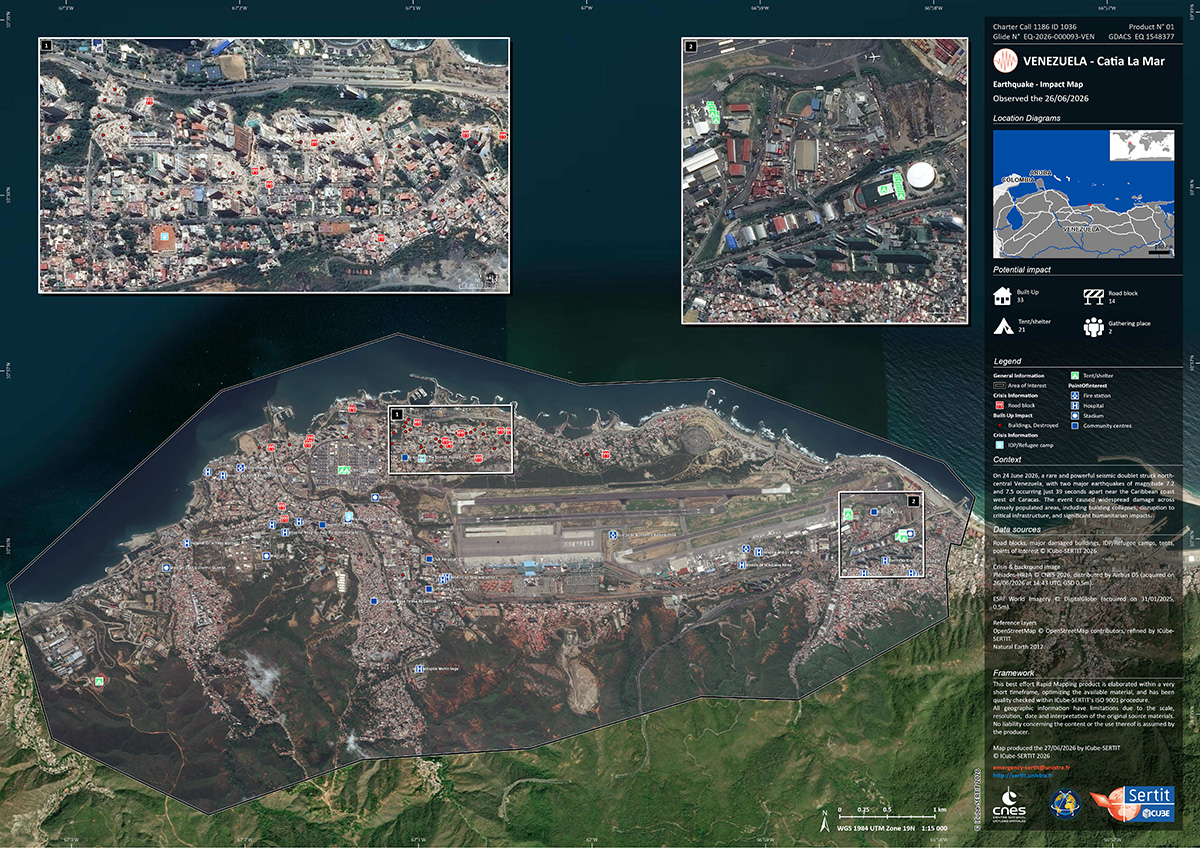Image resolution: width=1200 pixels, height=848 pixels.
Task: Click the "Data sources" heading
Action: [1019, 528]
